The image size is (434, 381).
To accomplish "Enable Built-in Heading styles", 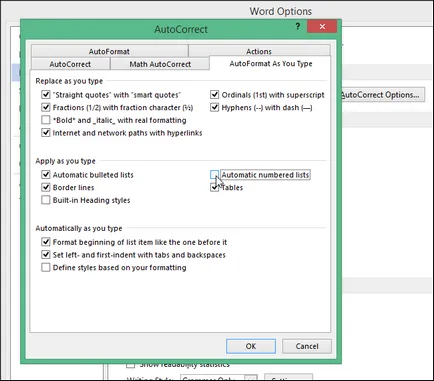I will pos(46,200).
